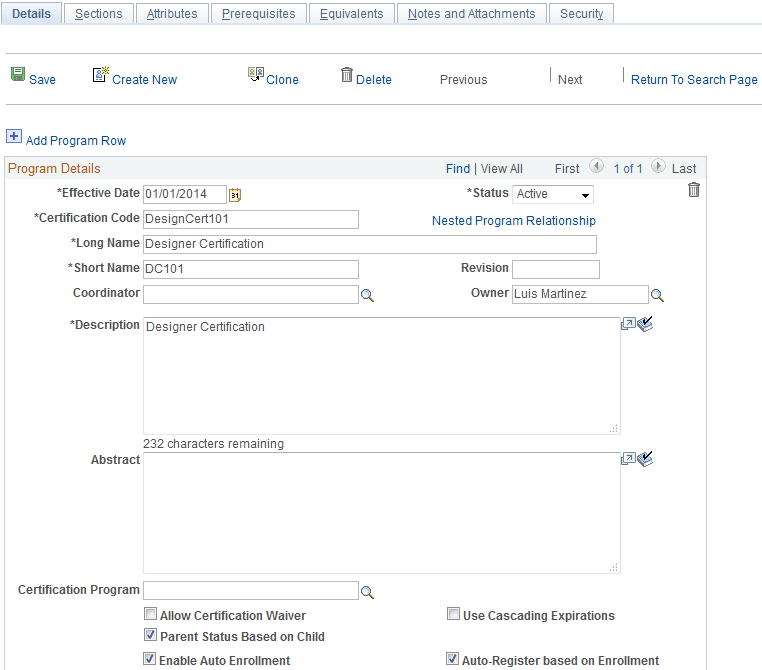Delete the Program Details row with trash icon

(694, 189)
